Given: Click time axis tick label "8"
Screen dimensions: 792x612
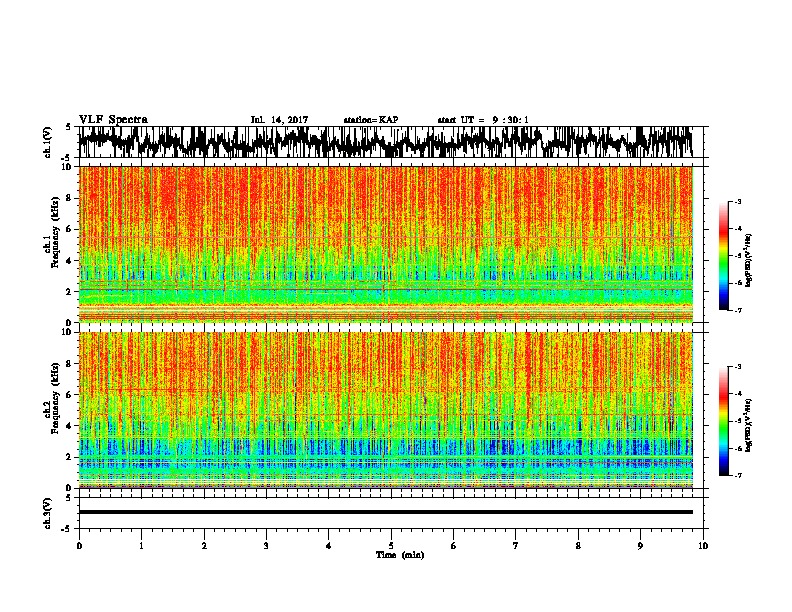Looking at the screenshot, I should pyautogui.click(x=578, y=546).
